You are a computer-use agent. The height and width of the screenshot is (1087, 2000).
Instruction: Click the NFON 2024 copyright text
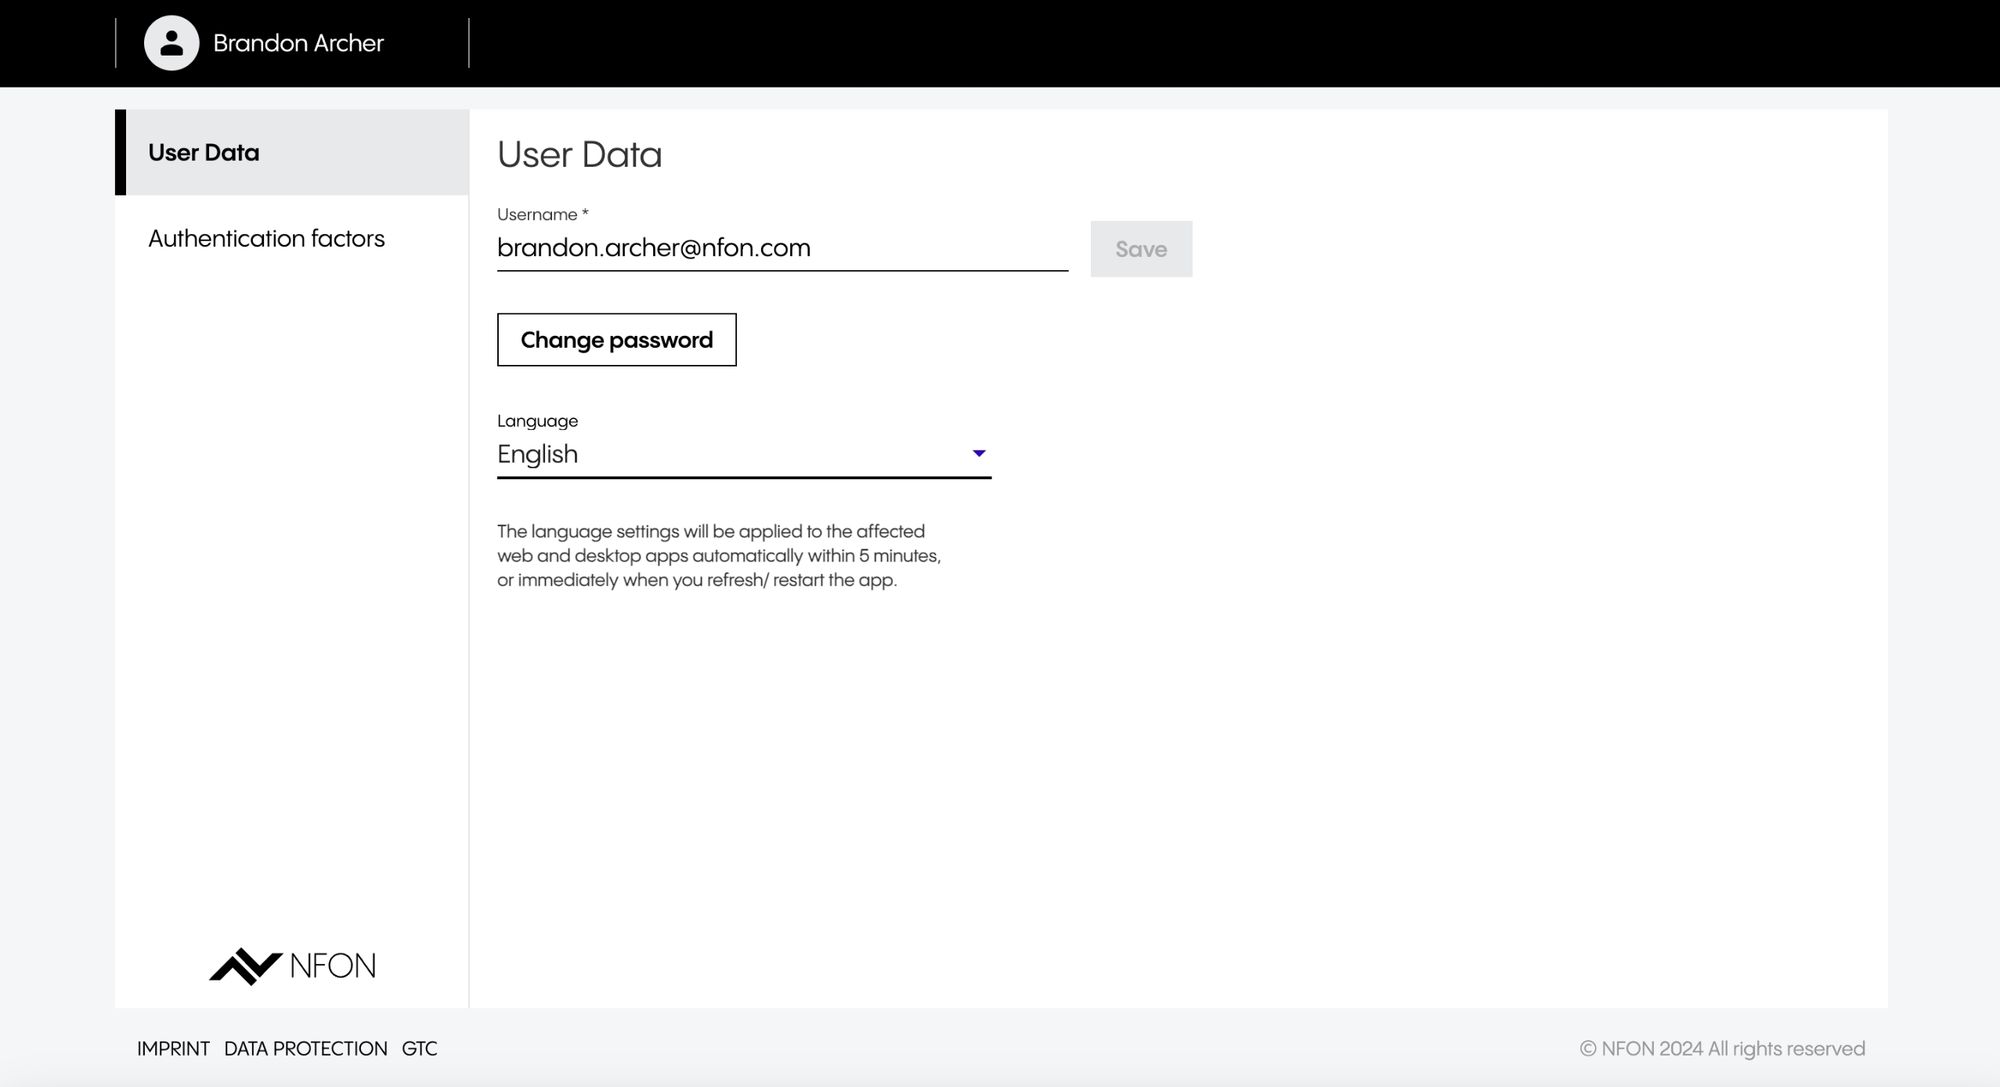pos(1722,1048)
